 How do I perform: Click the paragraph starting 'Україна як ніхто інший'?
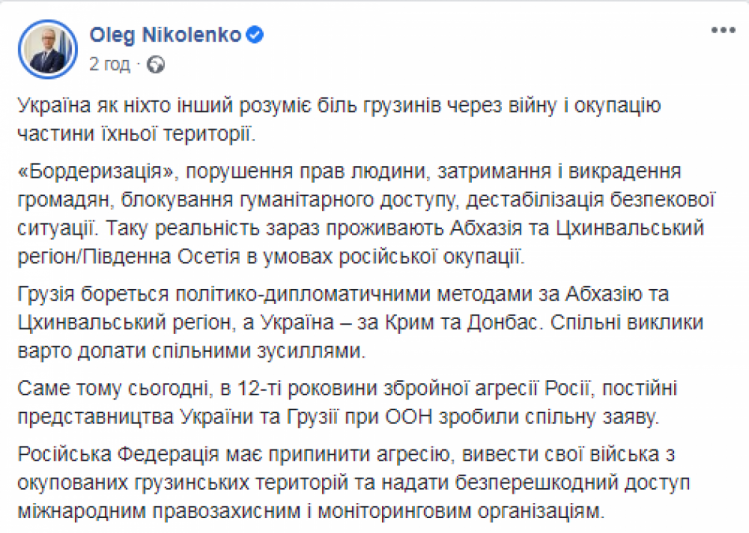(339, 119)
